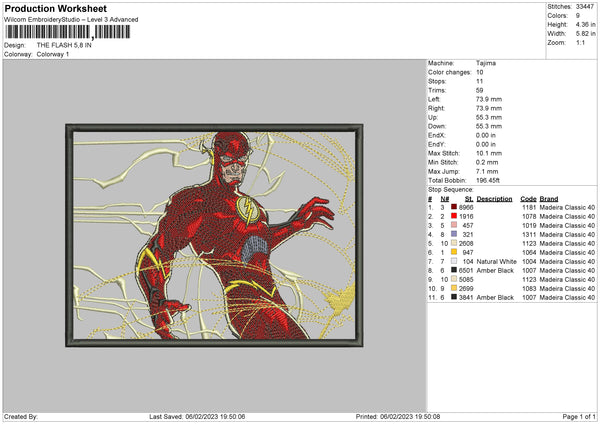Click the Max Stitch value '10.1 mm'
The image size is (600, 424).
(489, 153)
